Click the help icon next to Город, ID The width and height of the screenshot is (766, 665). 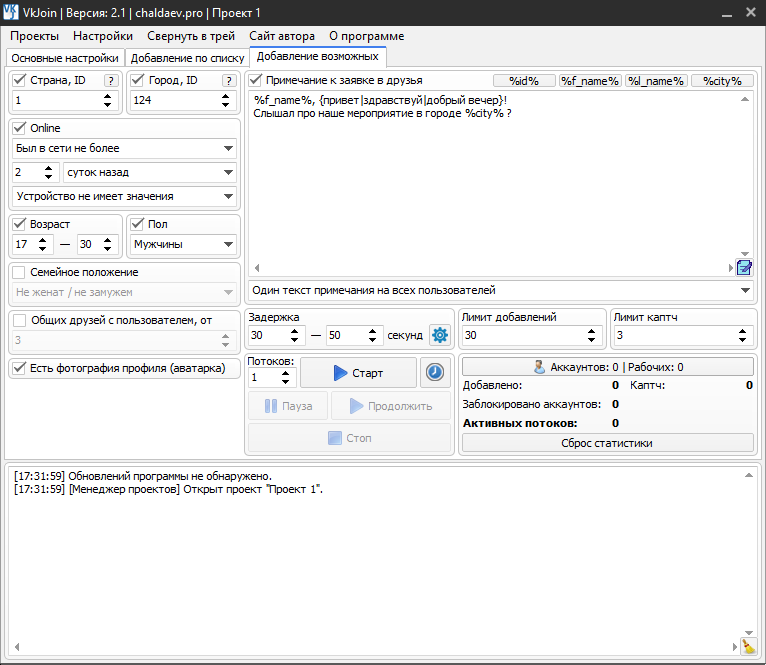click(228, 81)
